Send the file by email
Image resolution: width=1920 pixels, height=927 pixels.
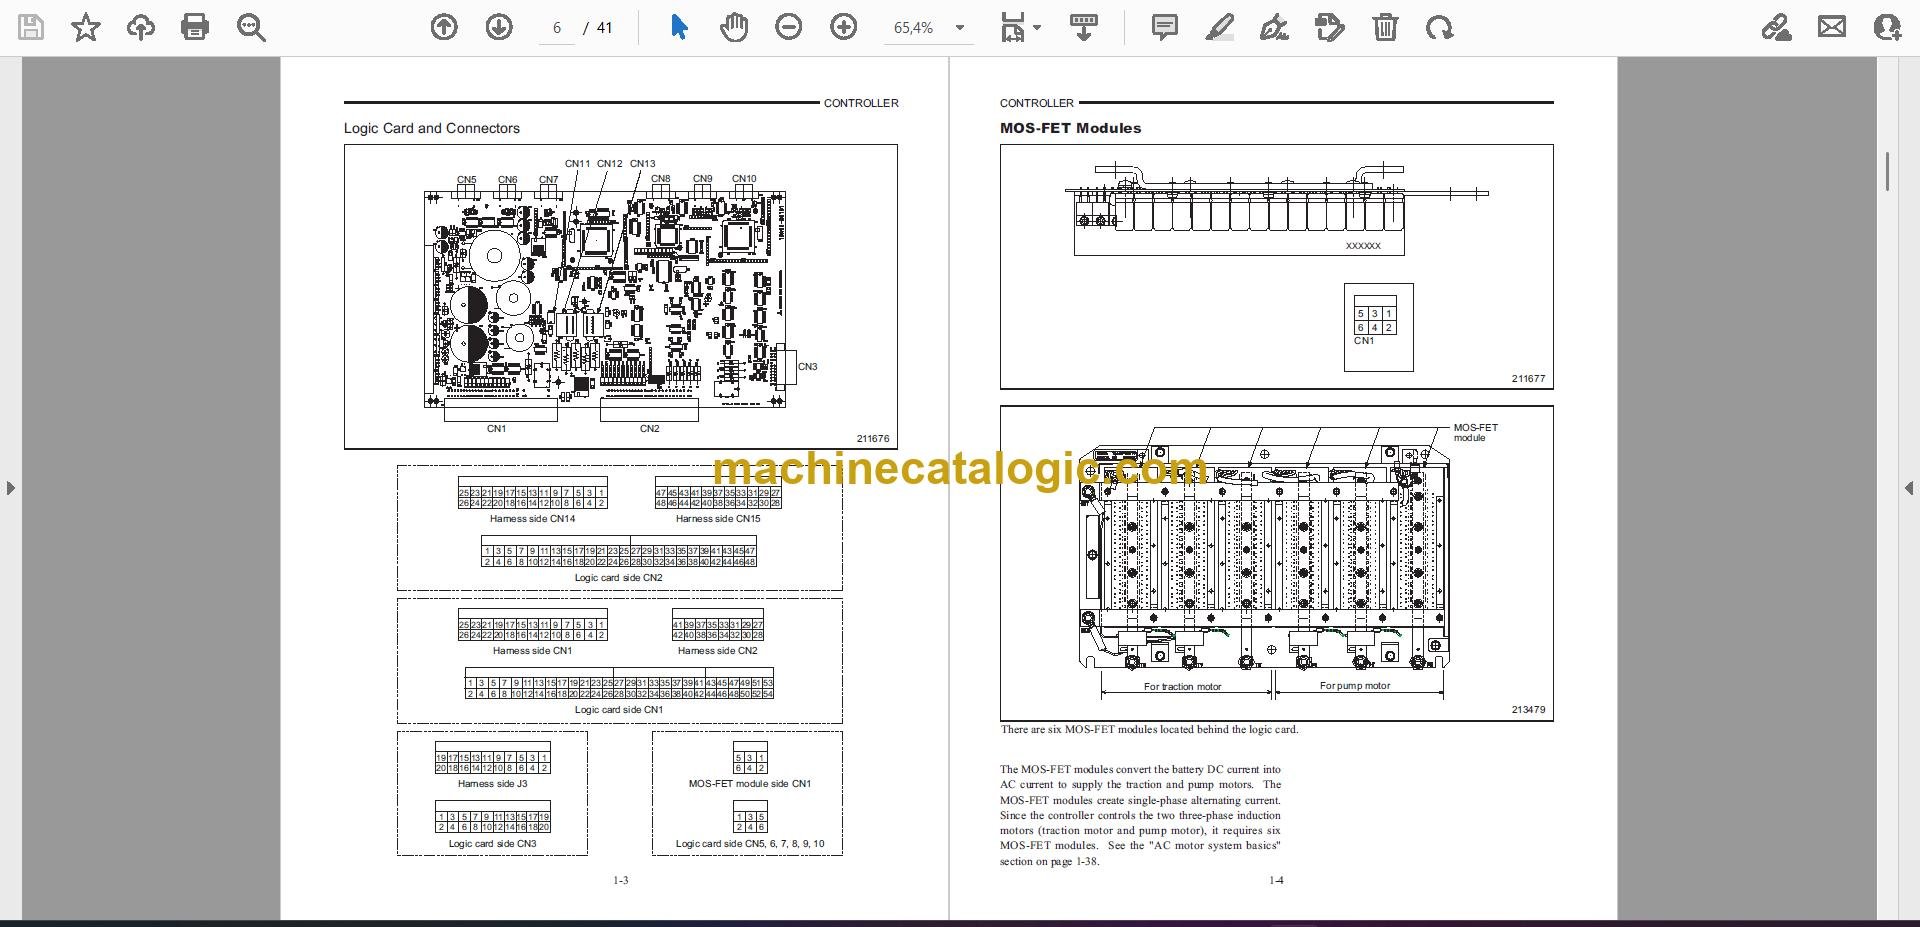click(x=1832, y=28)
